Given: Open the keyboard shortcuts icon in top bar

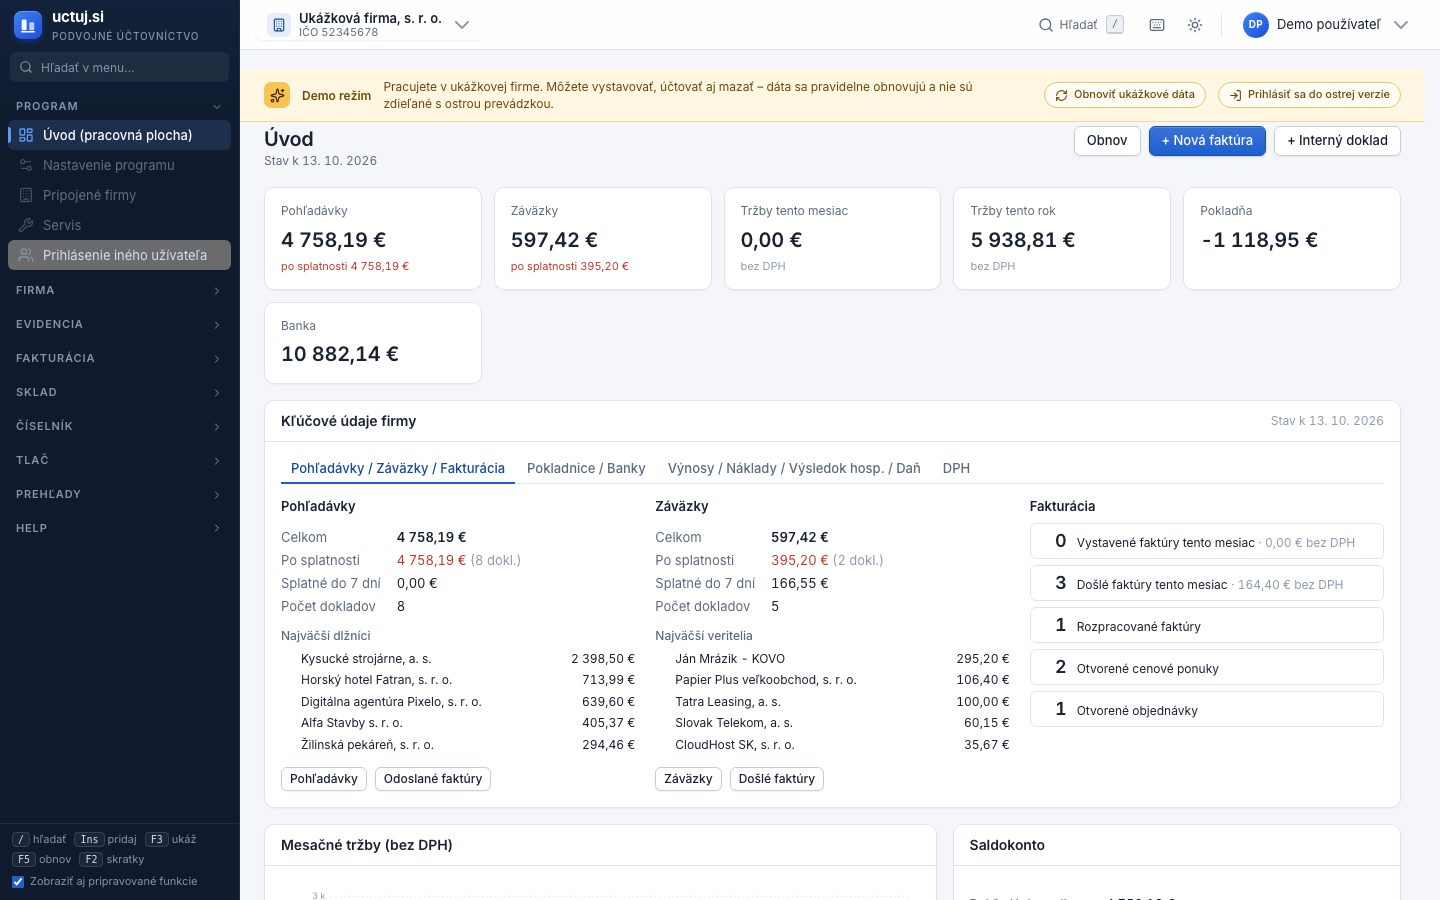Looking at the screenshot, I should [x=1157, y=25].
